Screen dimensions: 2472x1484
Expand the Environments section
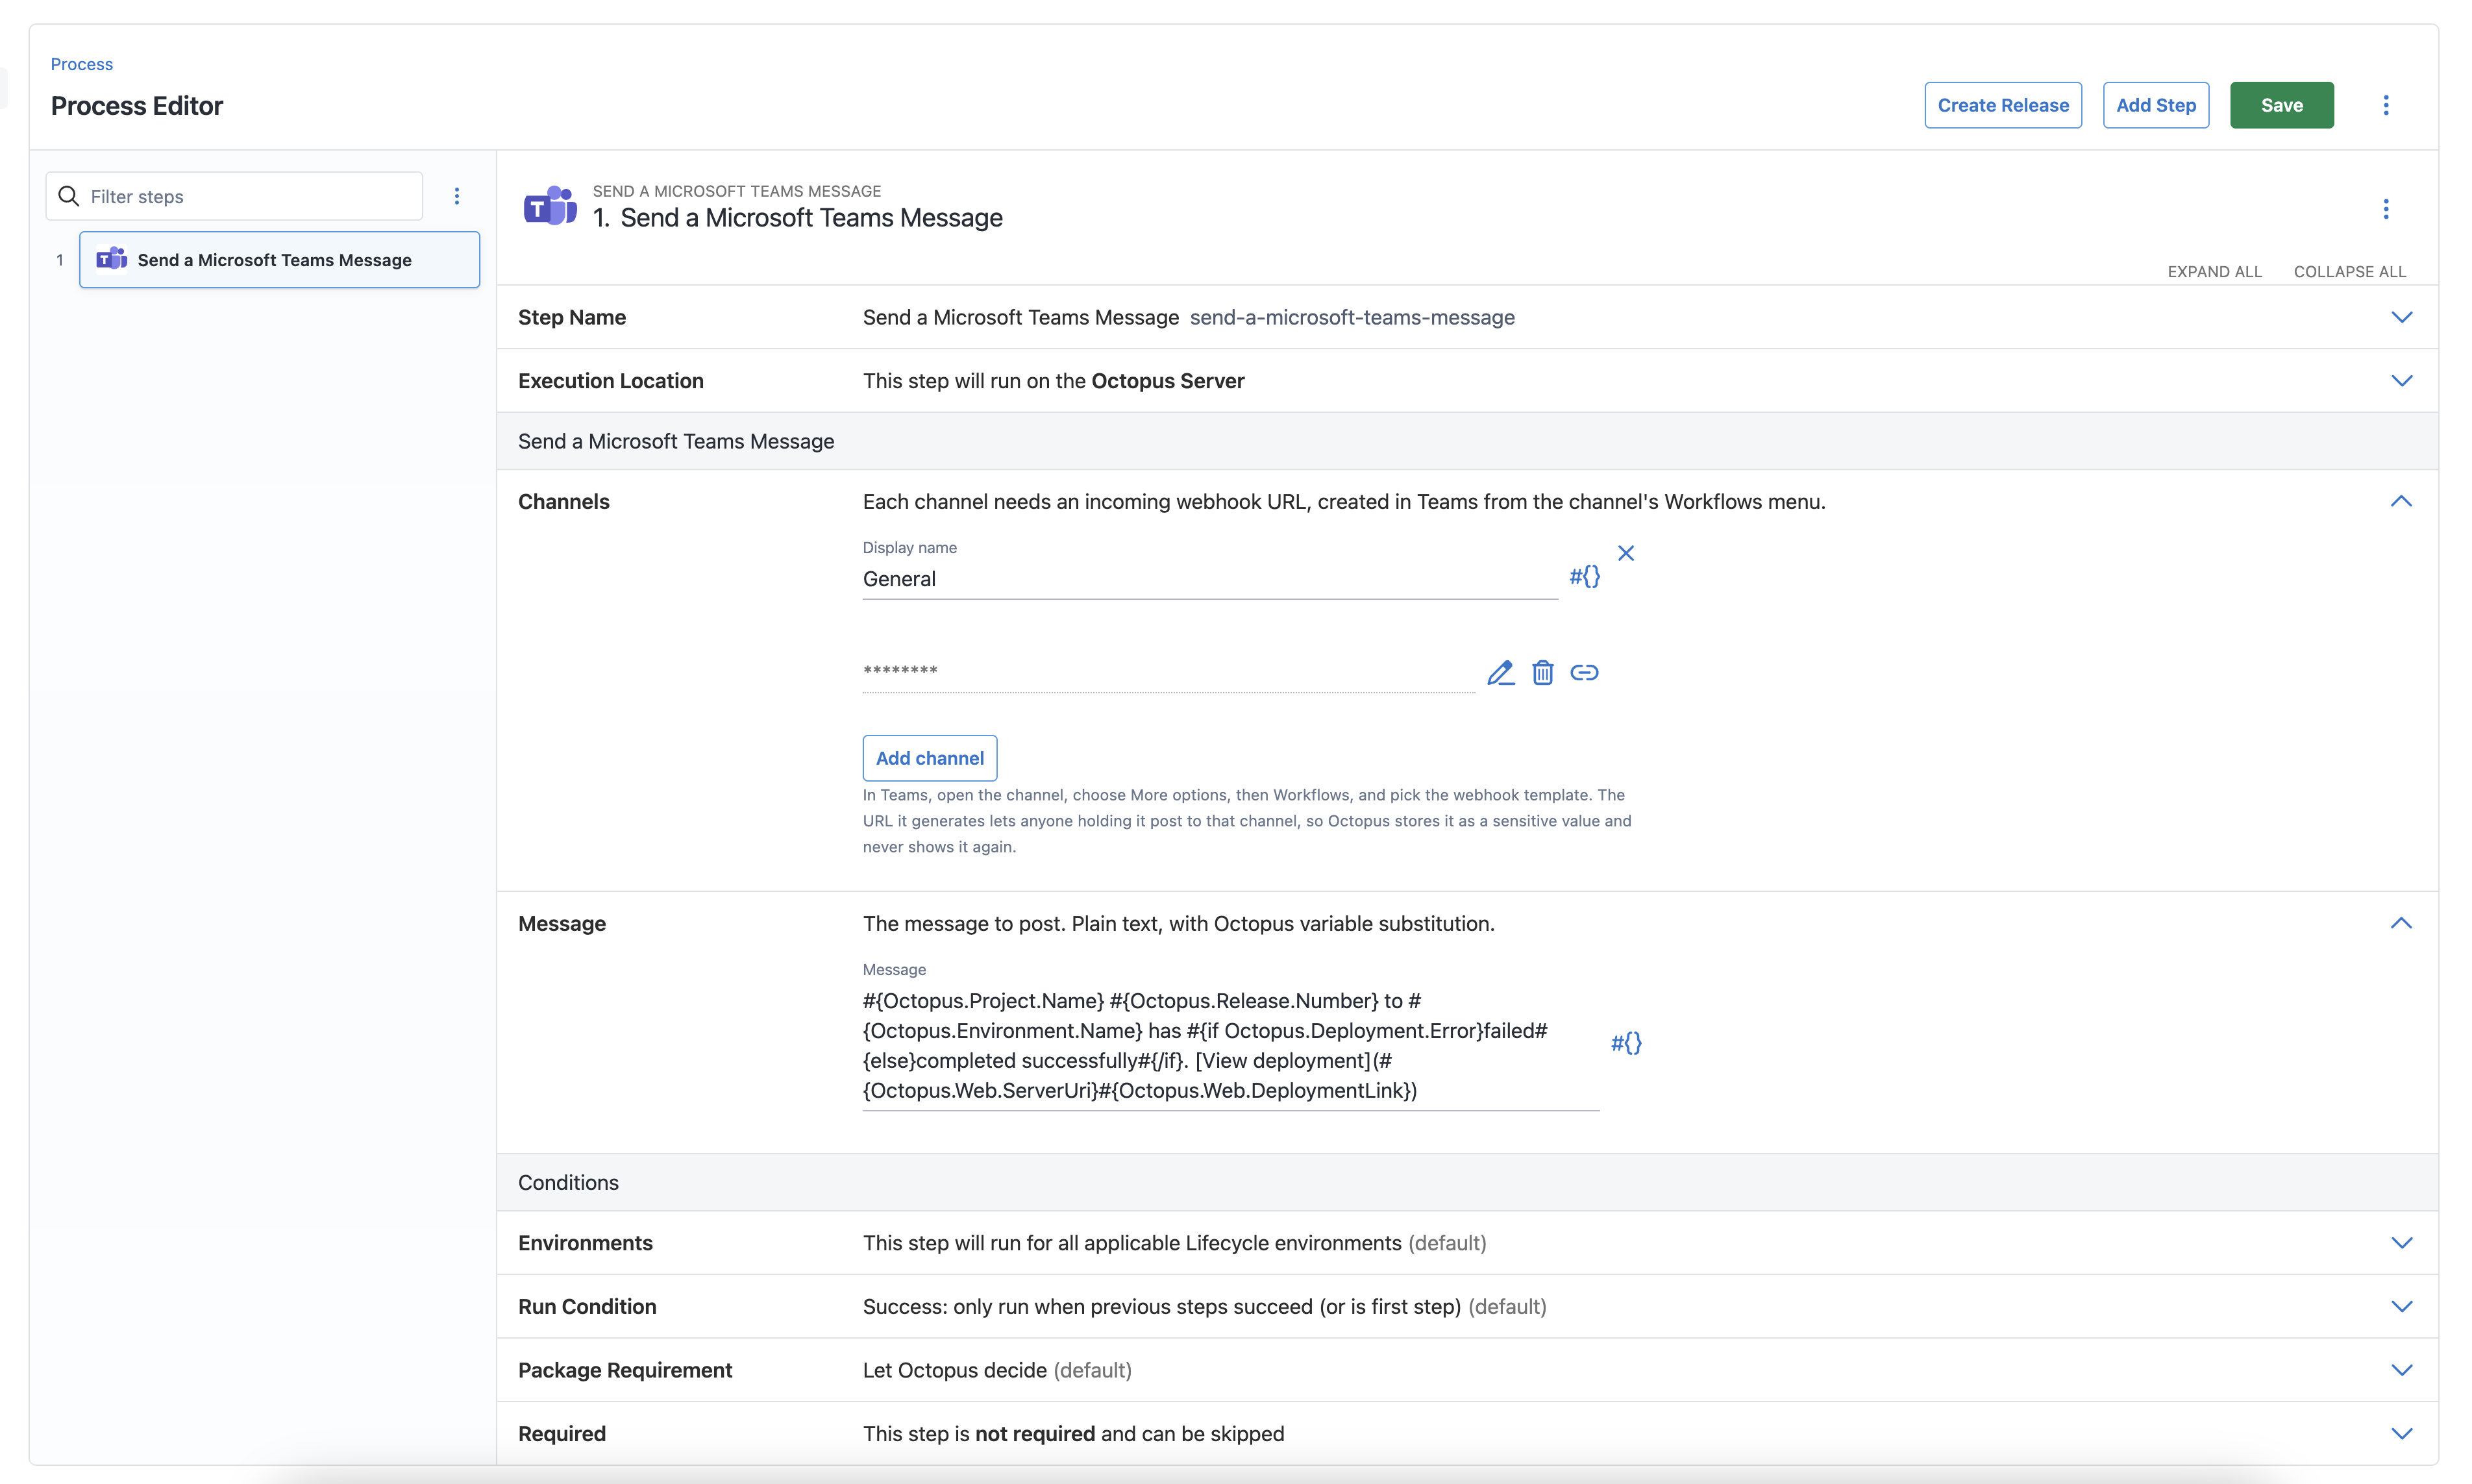(x=2401, y=1243)
